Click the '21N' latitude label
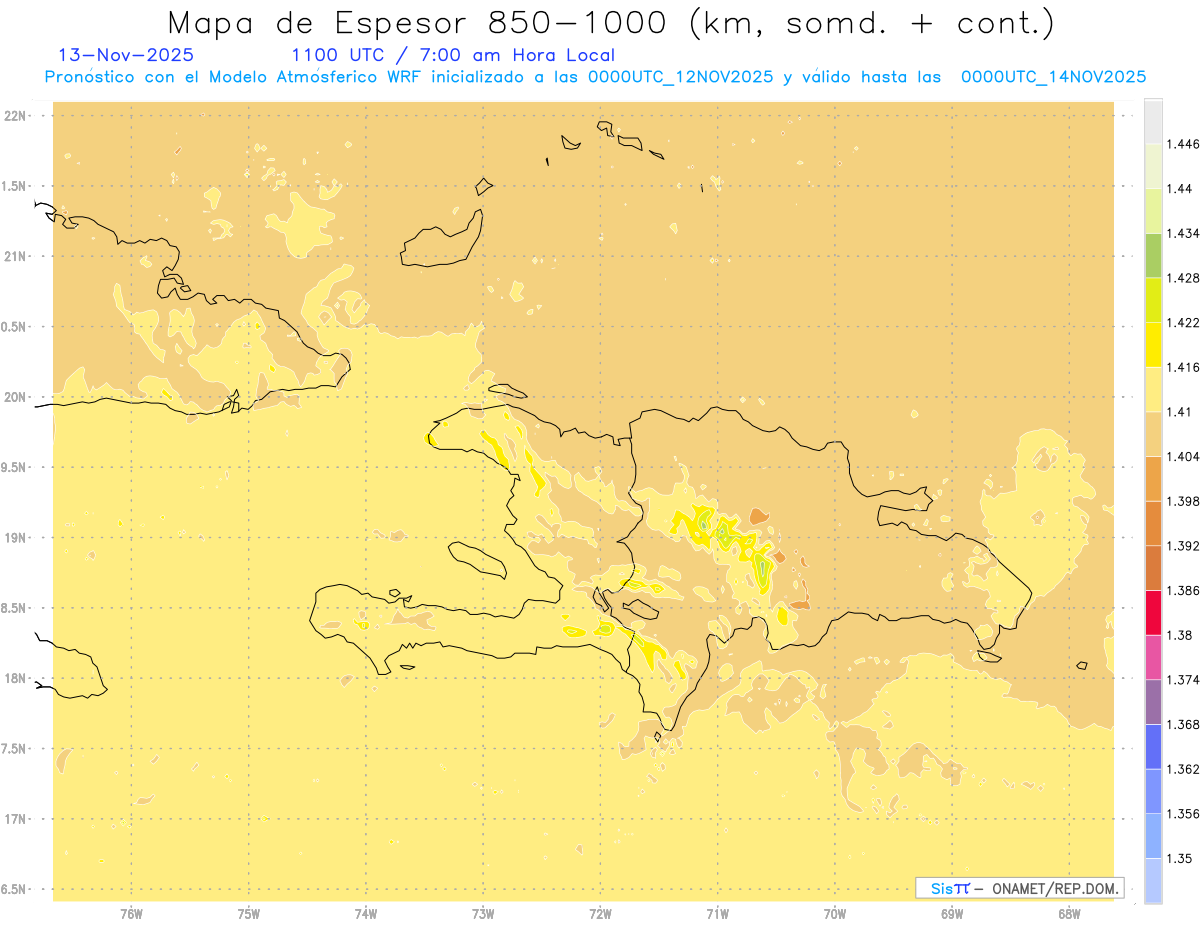The width and height of the screenshot is (1200, 927). tap(14, 257)
